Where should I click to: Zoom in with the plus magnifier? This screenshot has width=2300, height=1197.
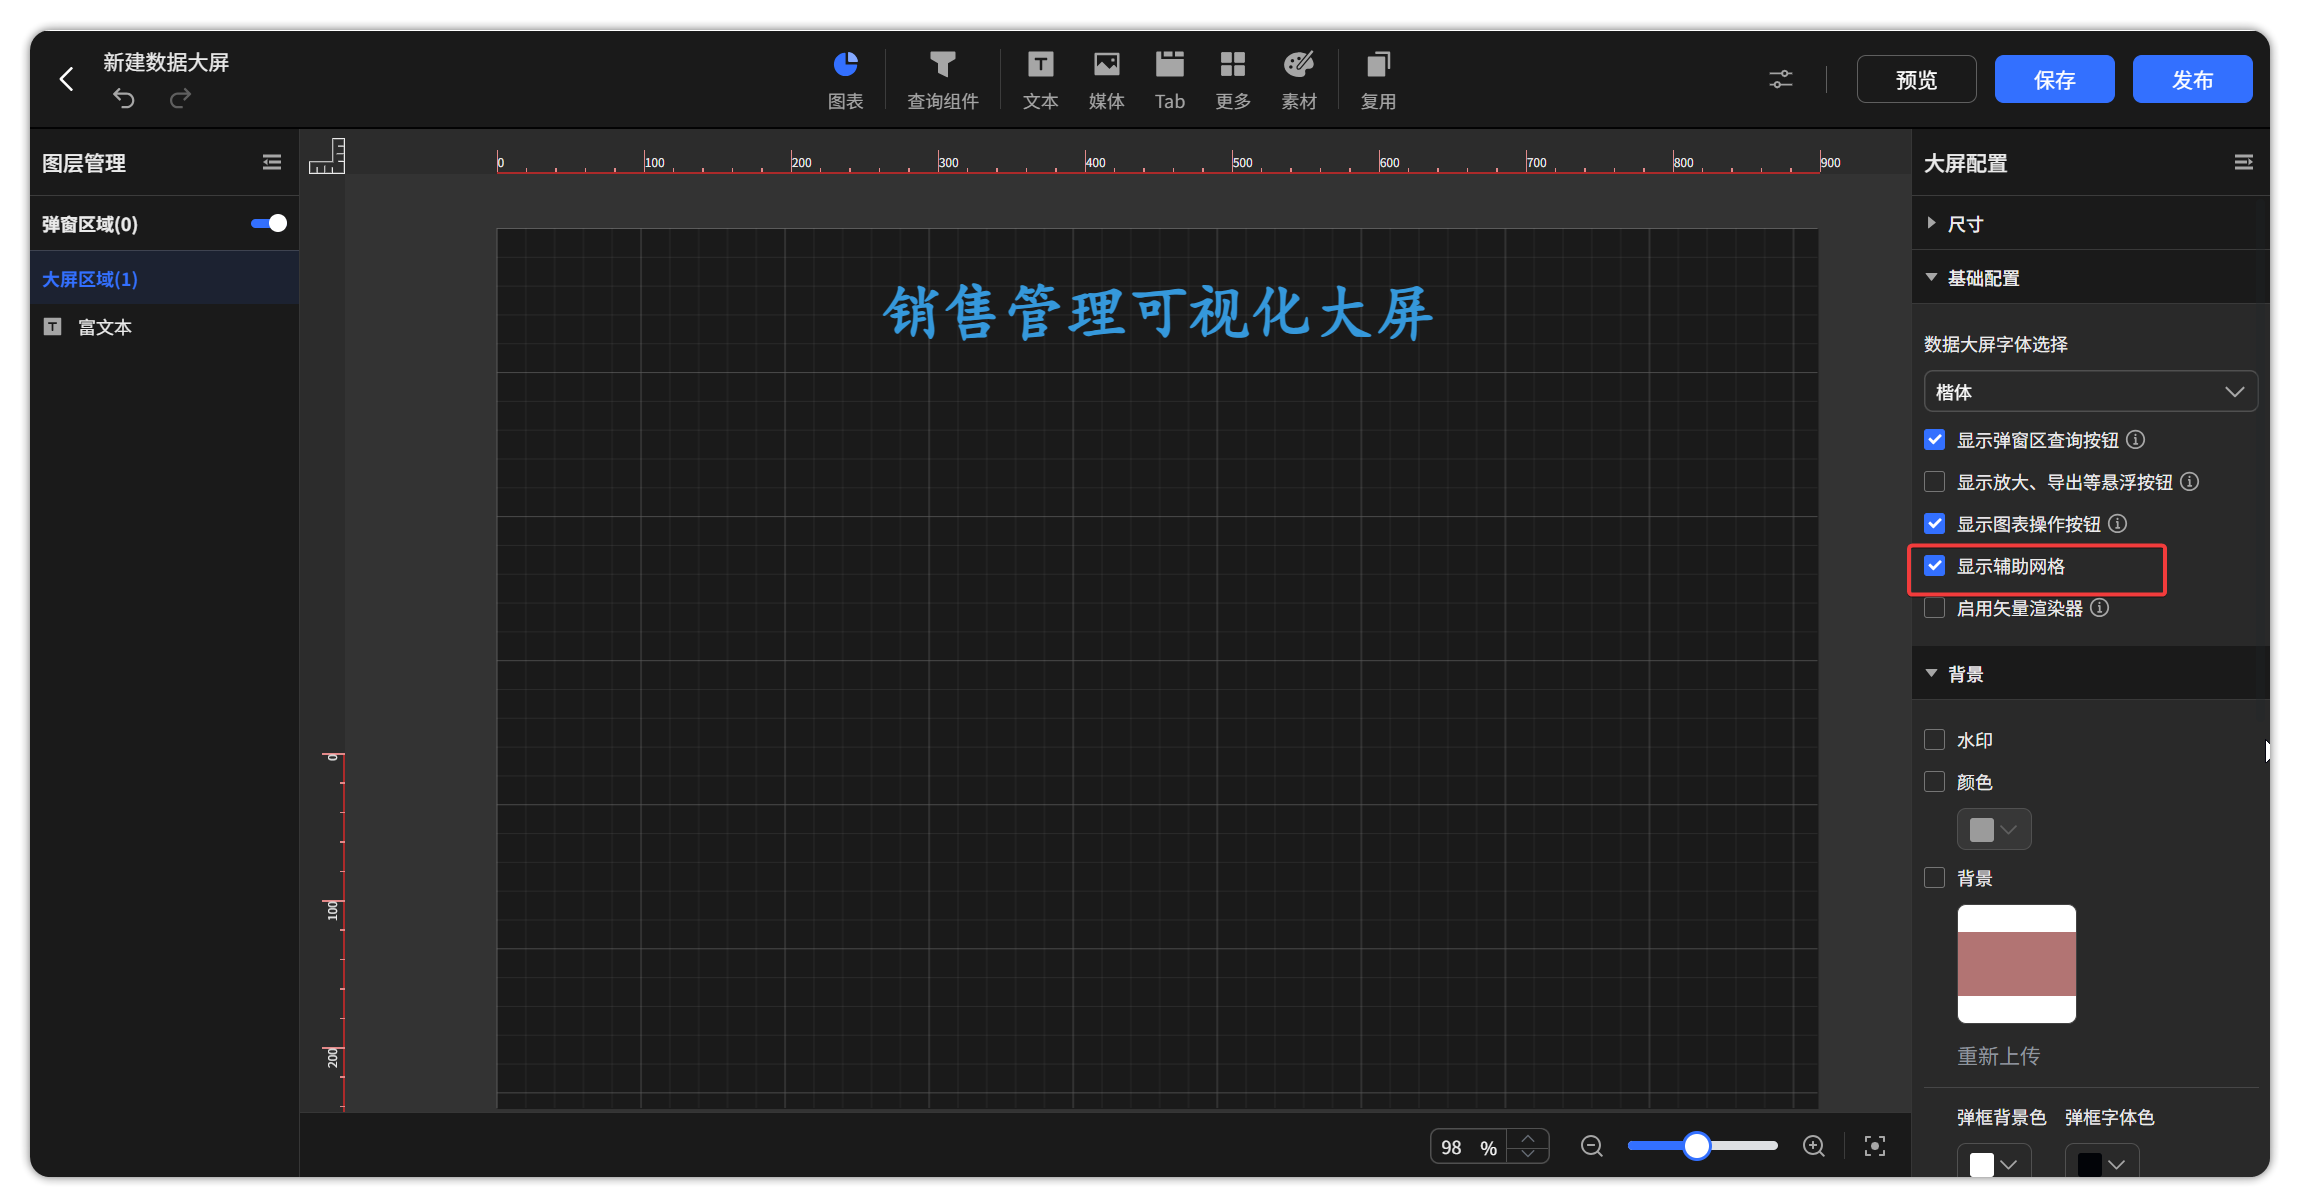click(x=1814, y=1146)
